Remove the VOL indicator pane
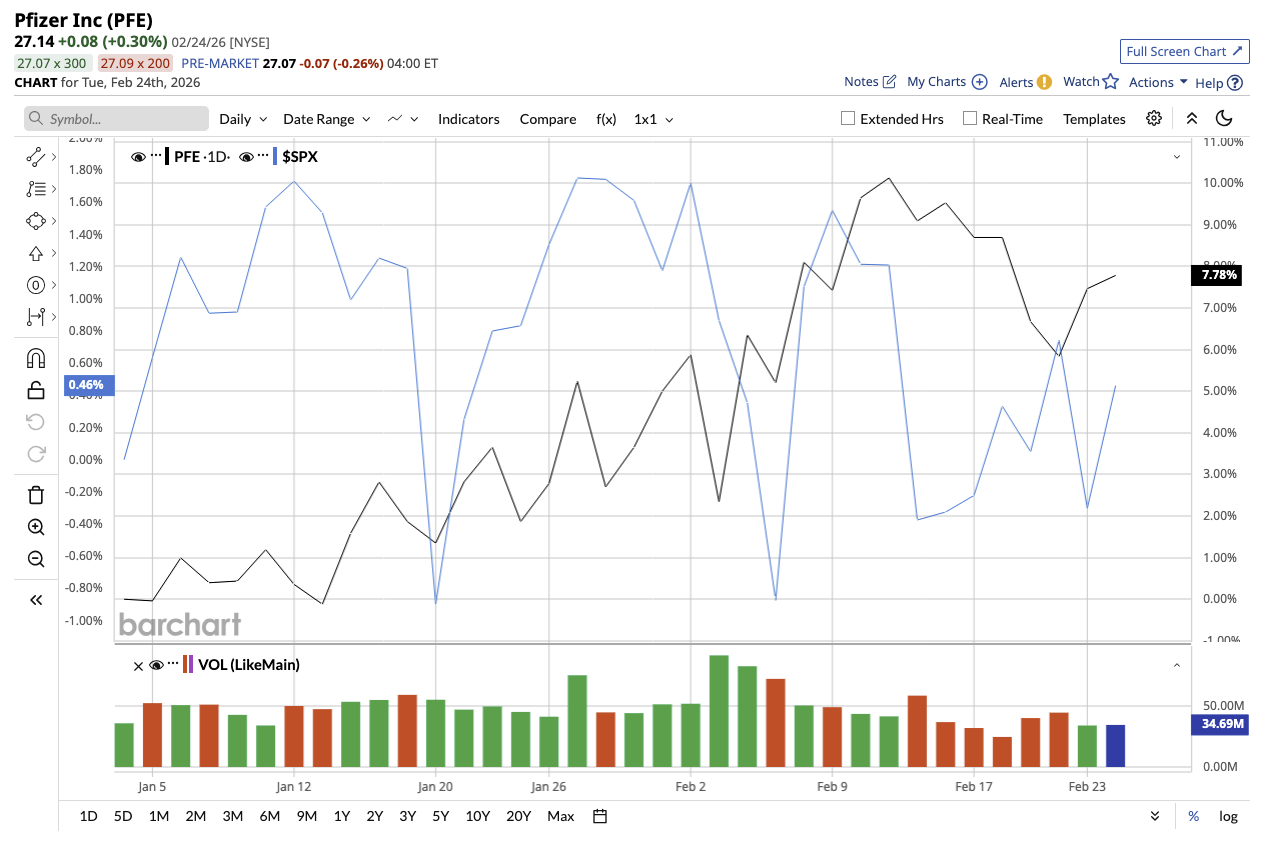Screen dimensions: 1284x868 138,665
